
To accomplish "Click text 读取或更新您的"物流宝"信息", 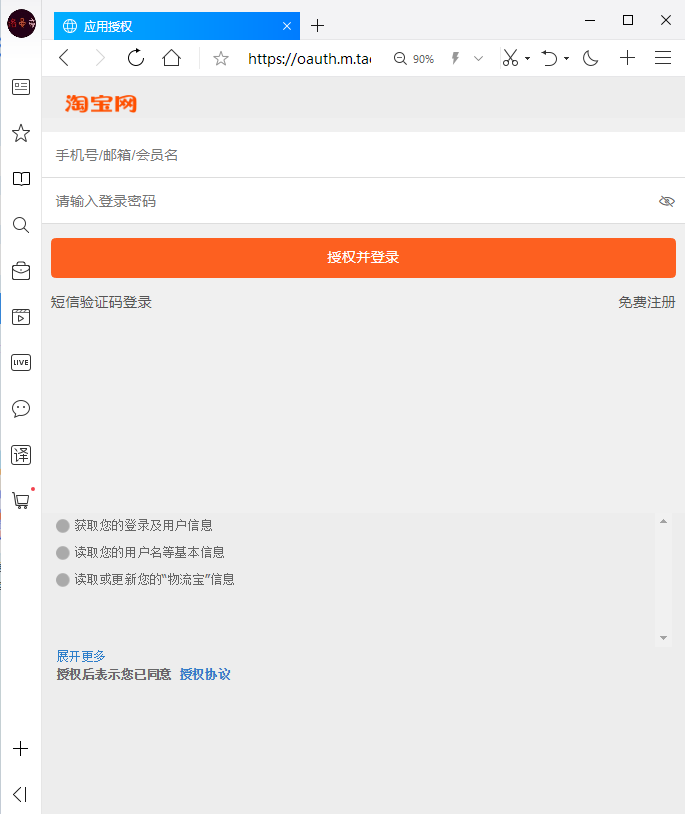I will 155,579.
